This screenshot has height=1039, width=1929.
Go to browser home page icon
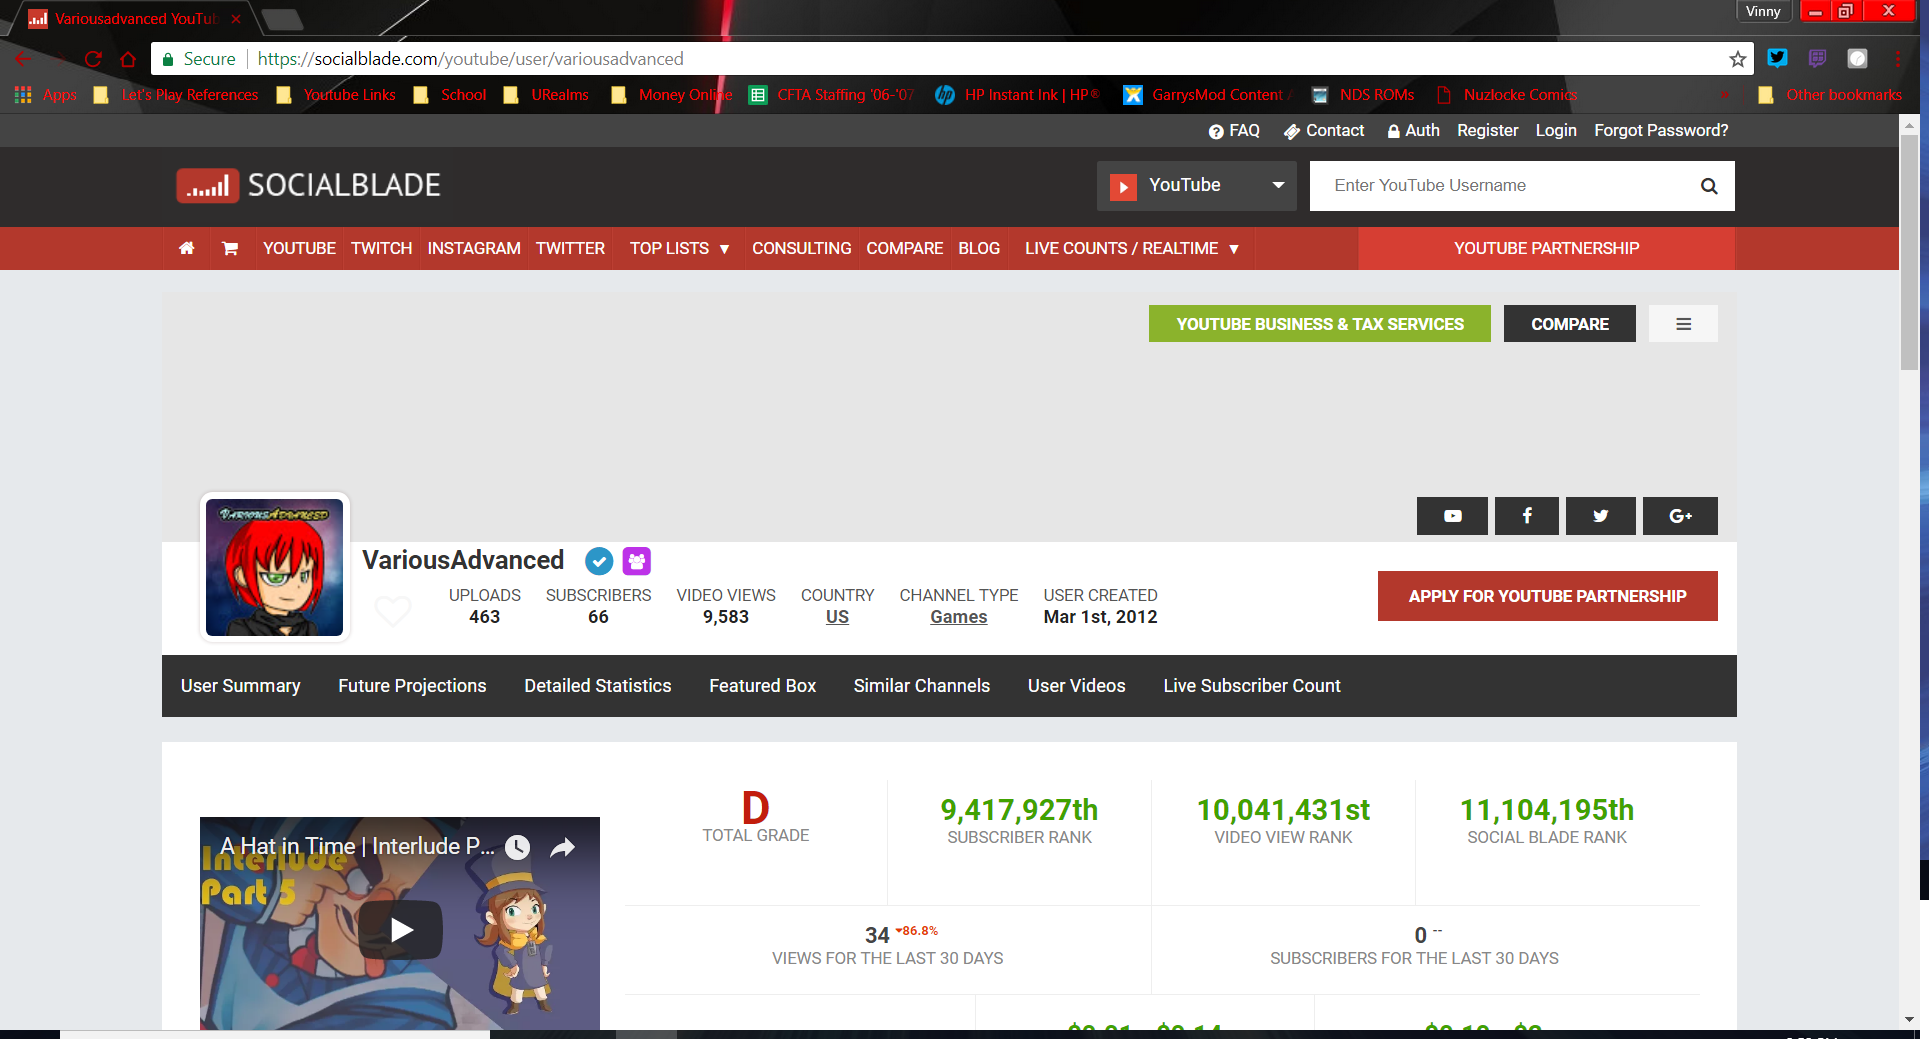[128, 59]
